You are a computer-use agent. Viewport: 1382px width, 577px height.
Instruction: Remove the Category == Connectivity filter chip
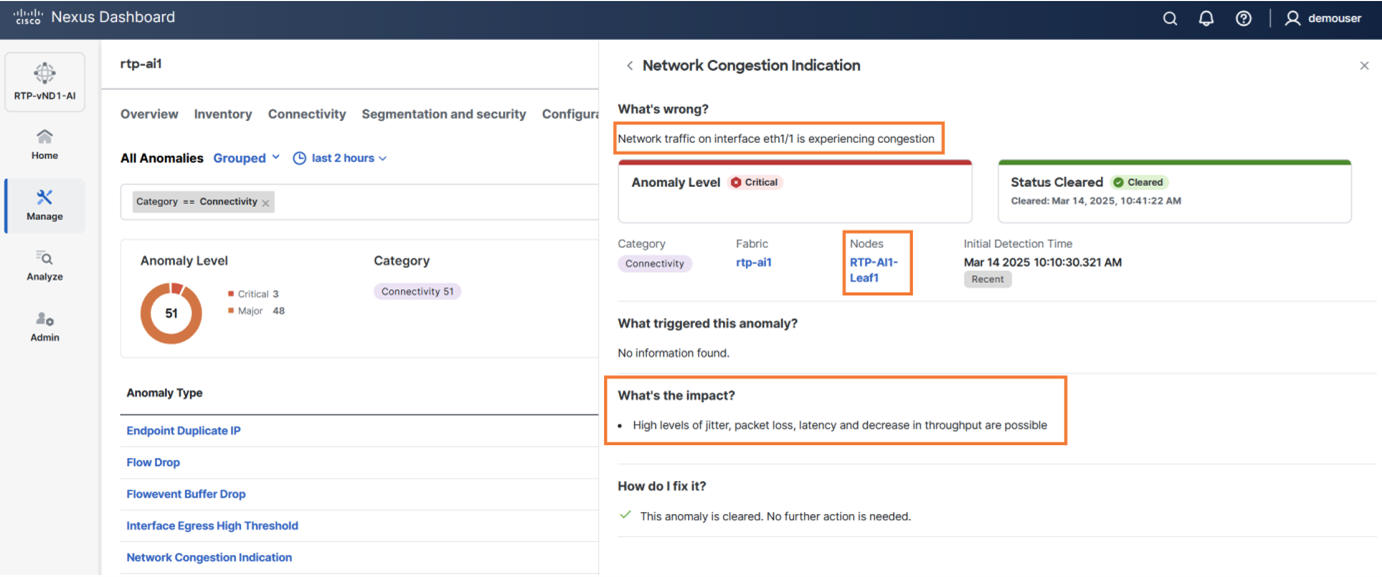[x=266, y=203]
